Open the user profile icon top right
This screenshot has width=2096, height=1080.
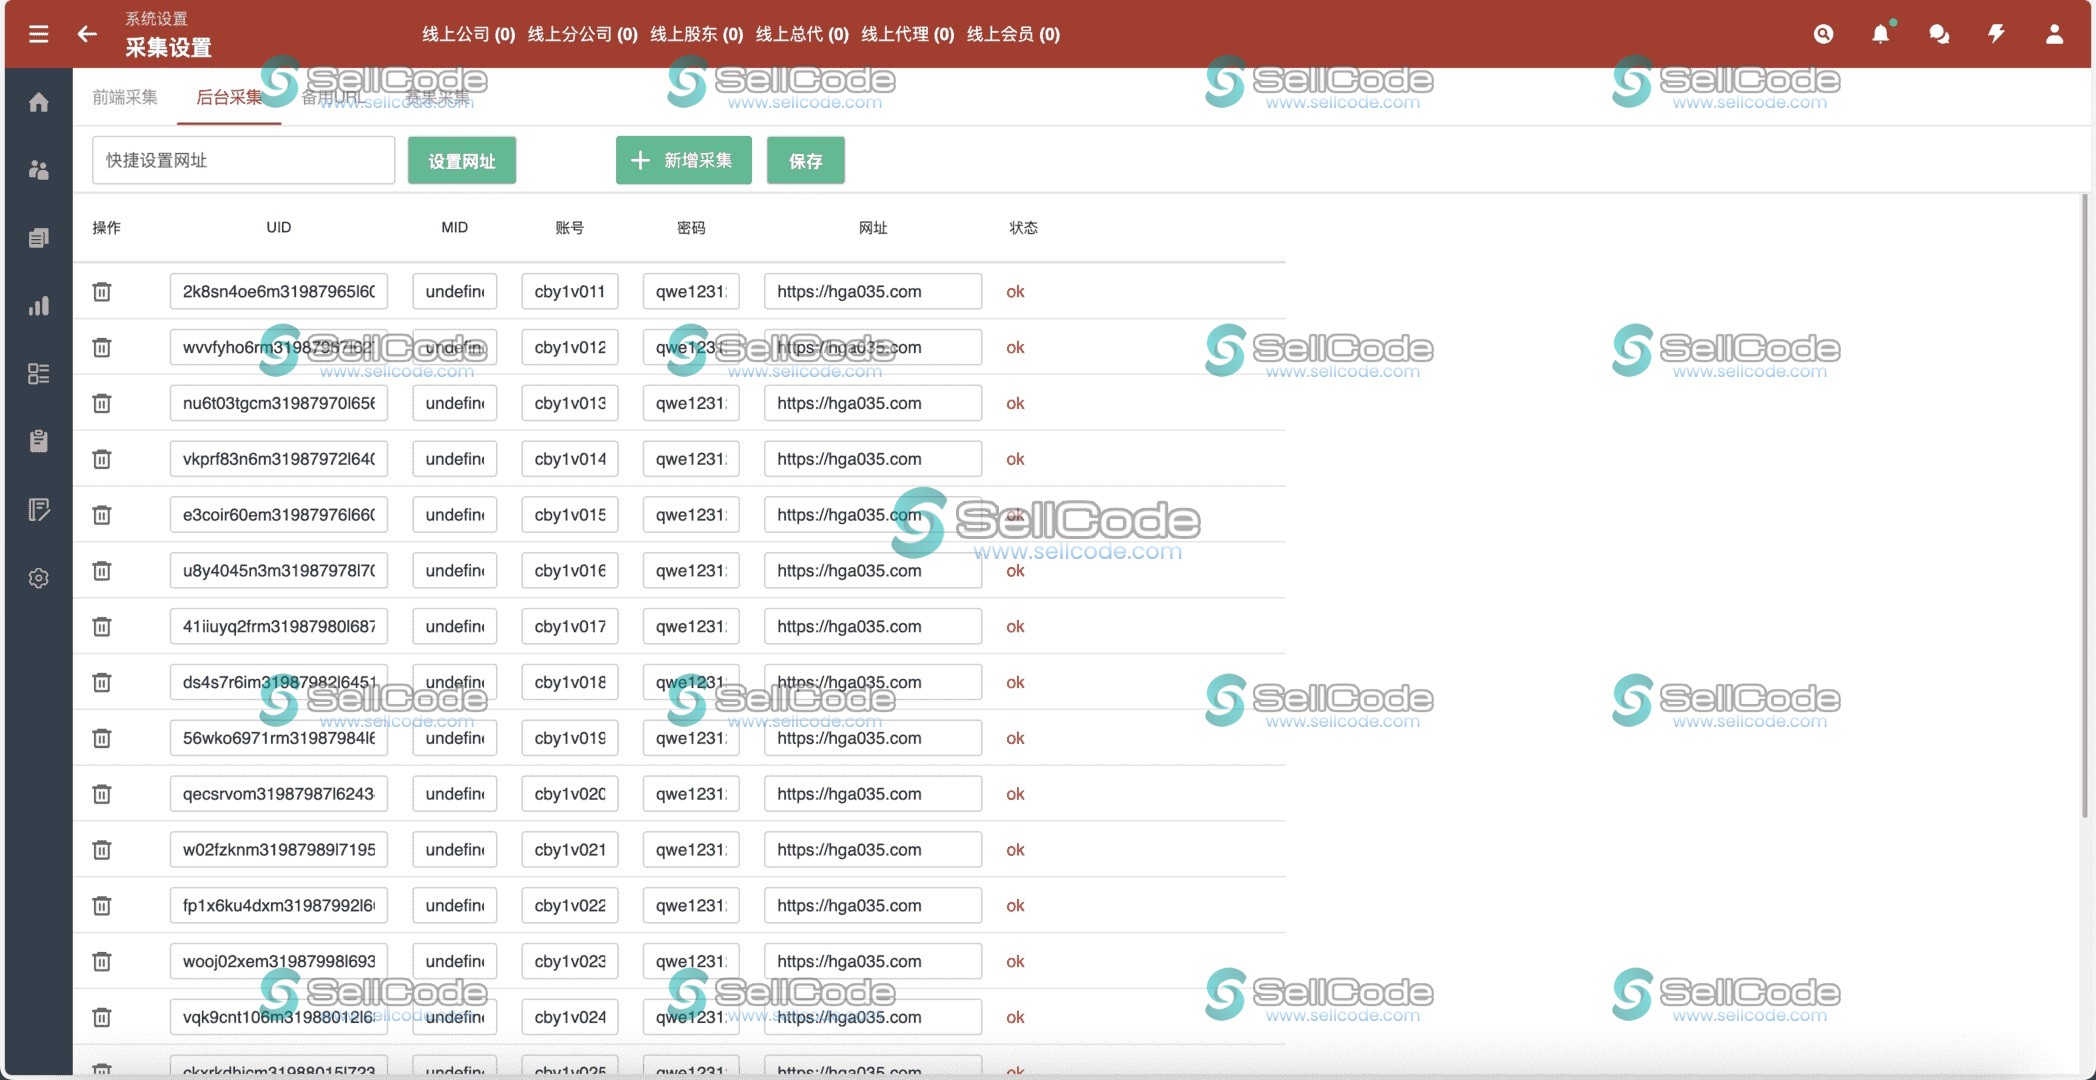click(2054, 34)
